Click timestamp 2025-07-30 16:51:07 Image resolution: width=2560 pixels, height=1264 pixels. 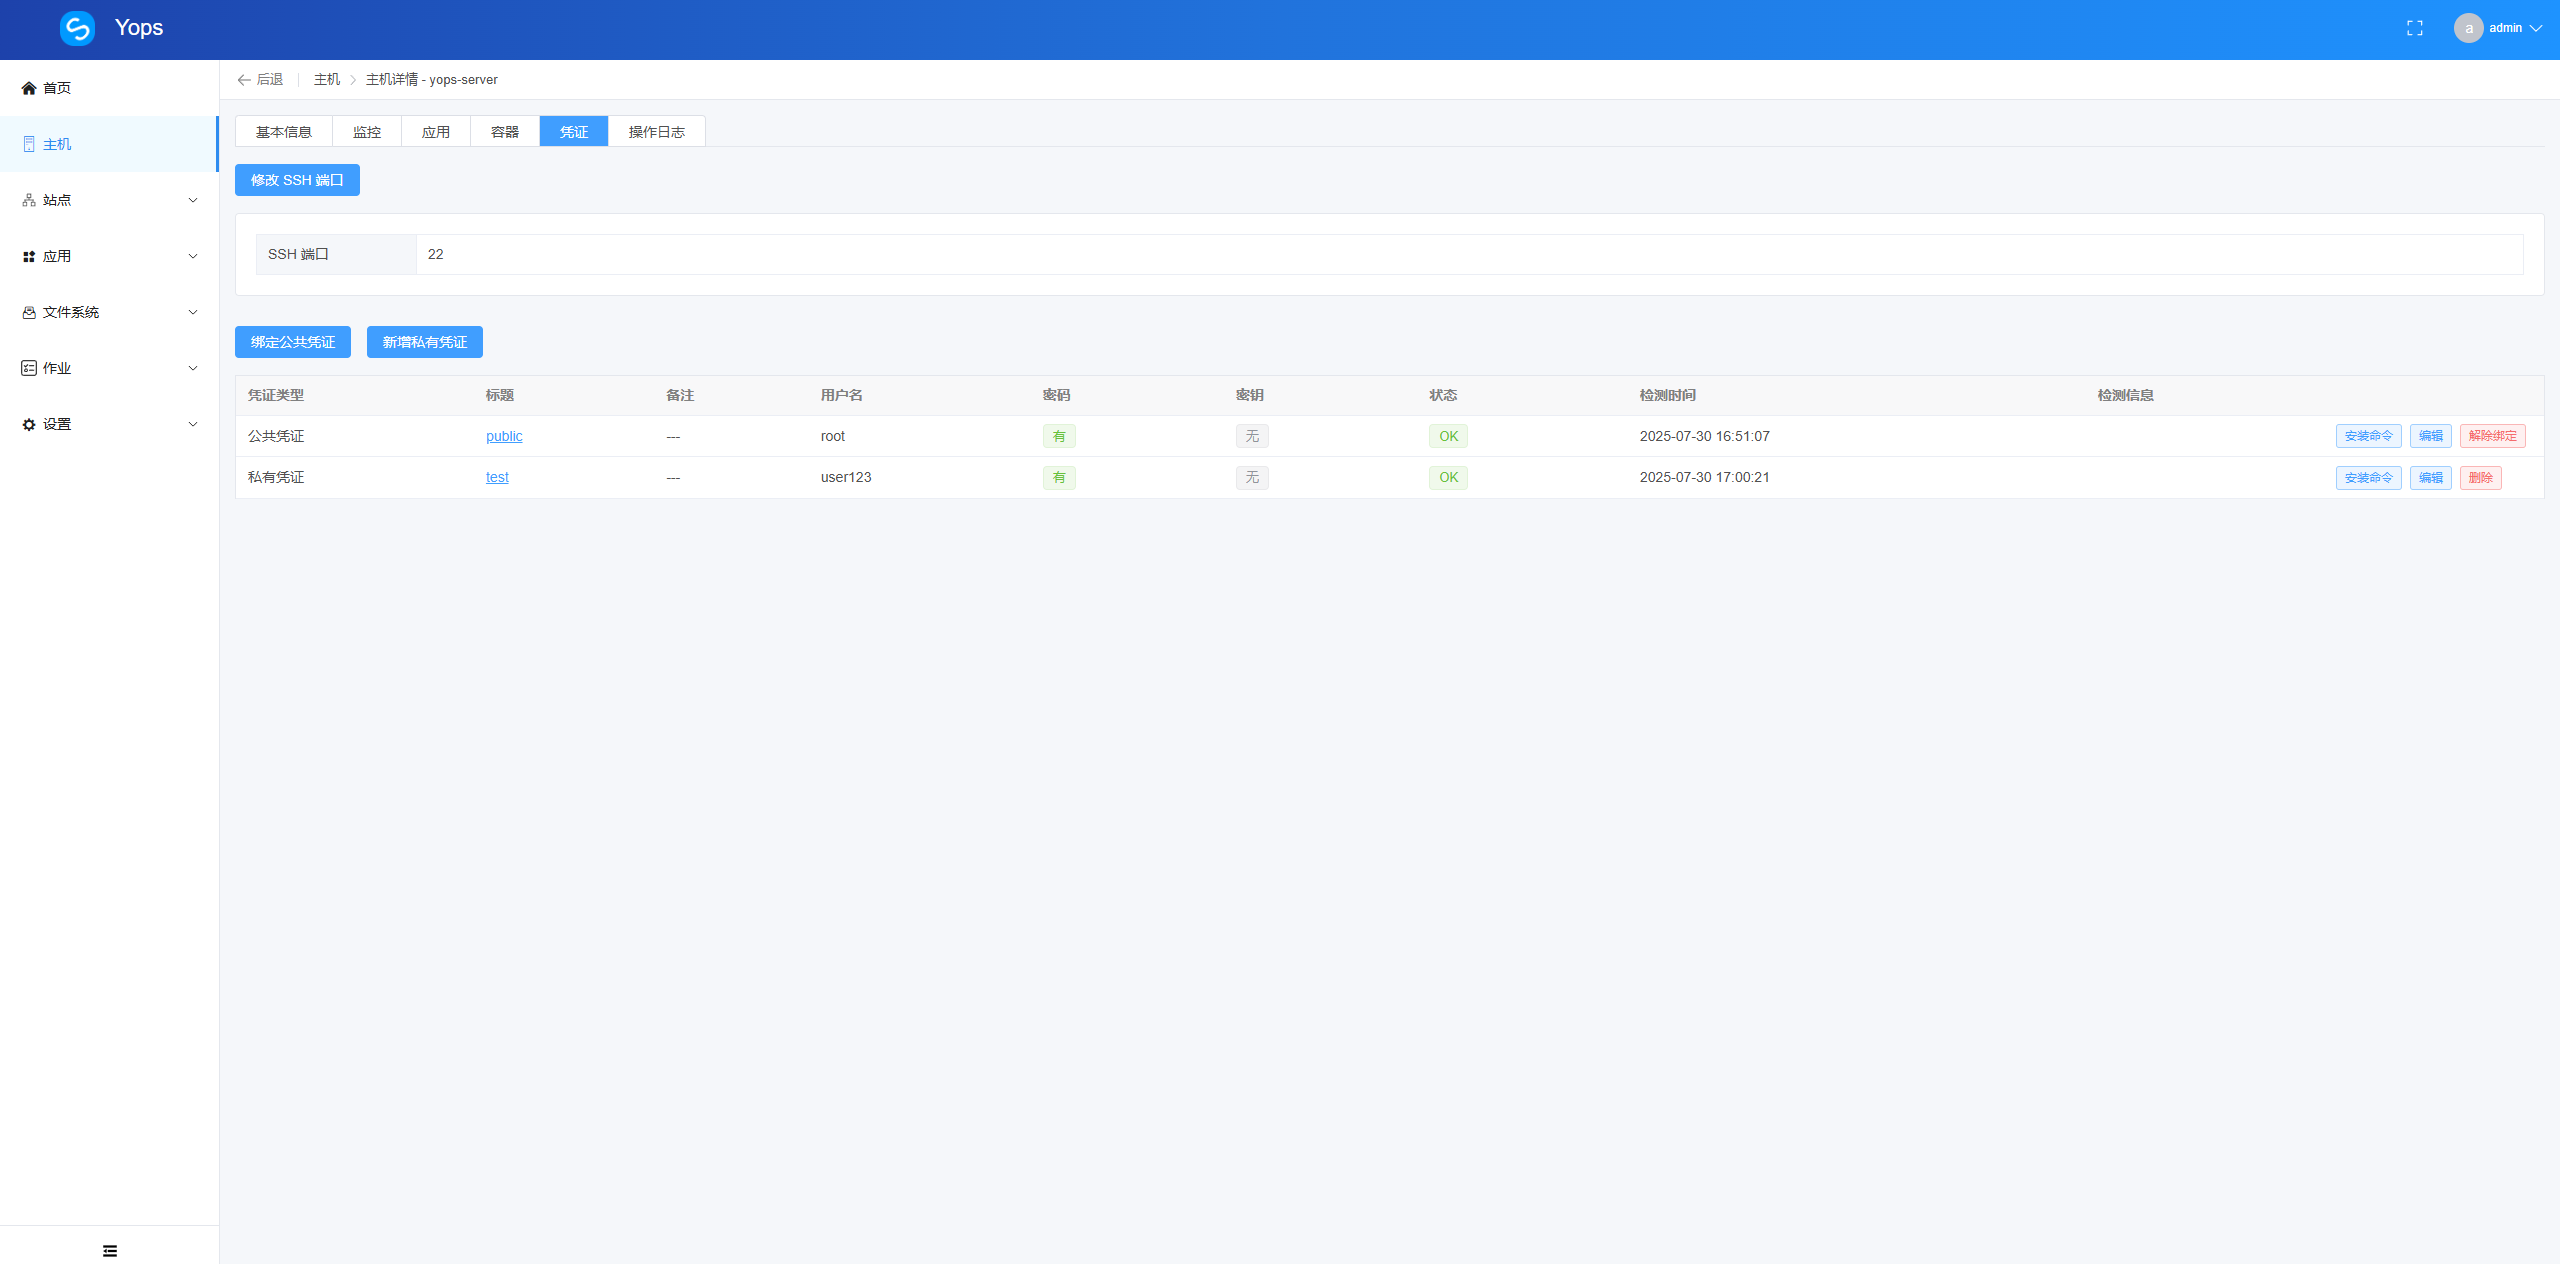1704,436
